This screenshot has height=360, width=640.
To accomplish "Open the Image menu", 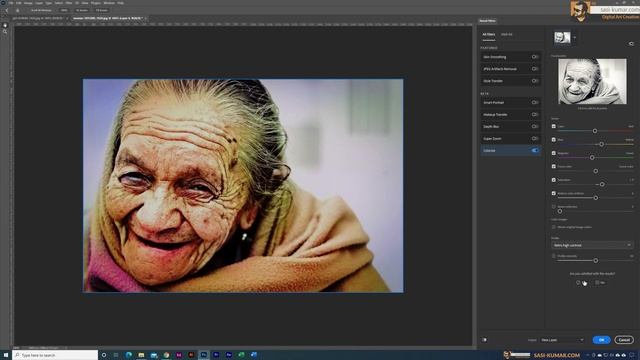I will pos(28,3).
